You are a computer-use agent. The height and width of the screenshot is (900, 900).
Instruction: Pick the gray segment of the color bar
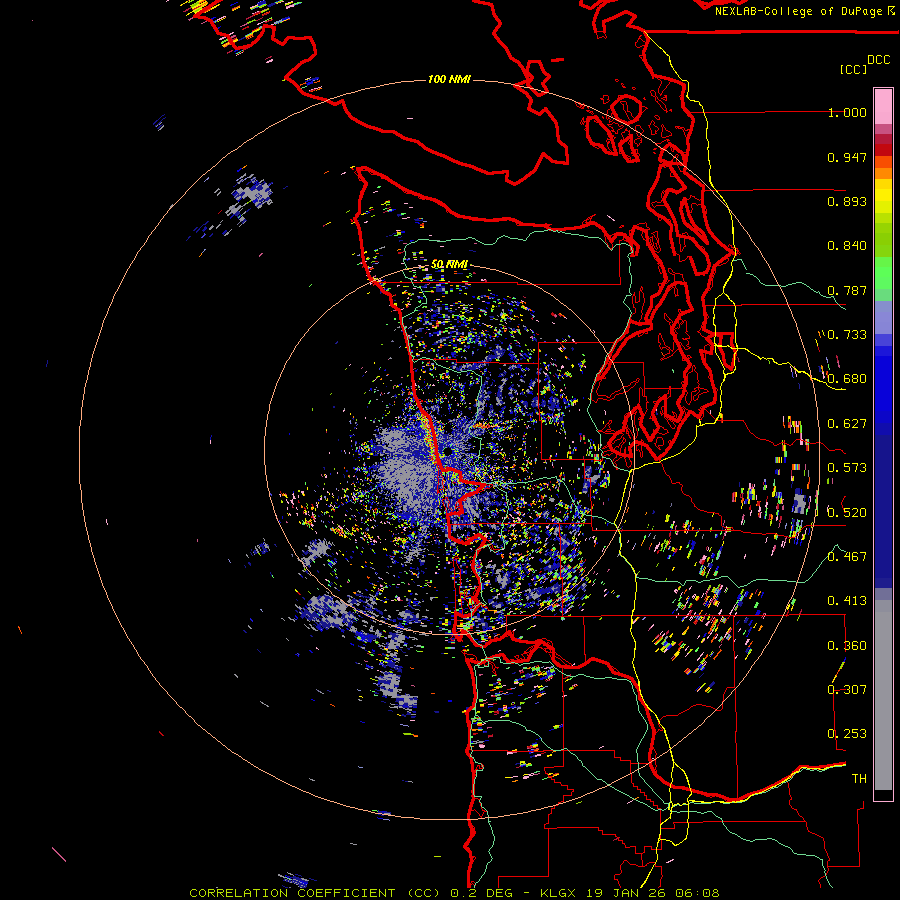[x=883, y=695]
